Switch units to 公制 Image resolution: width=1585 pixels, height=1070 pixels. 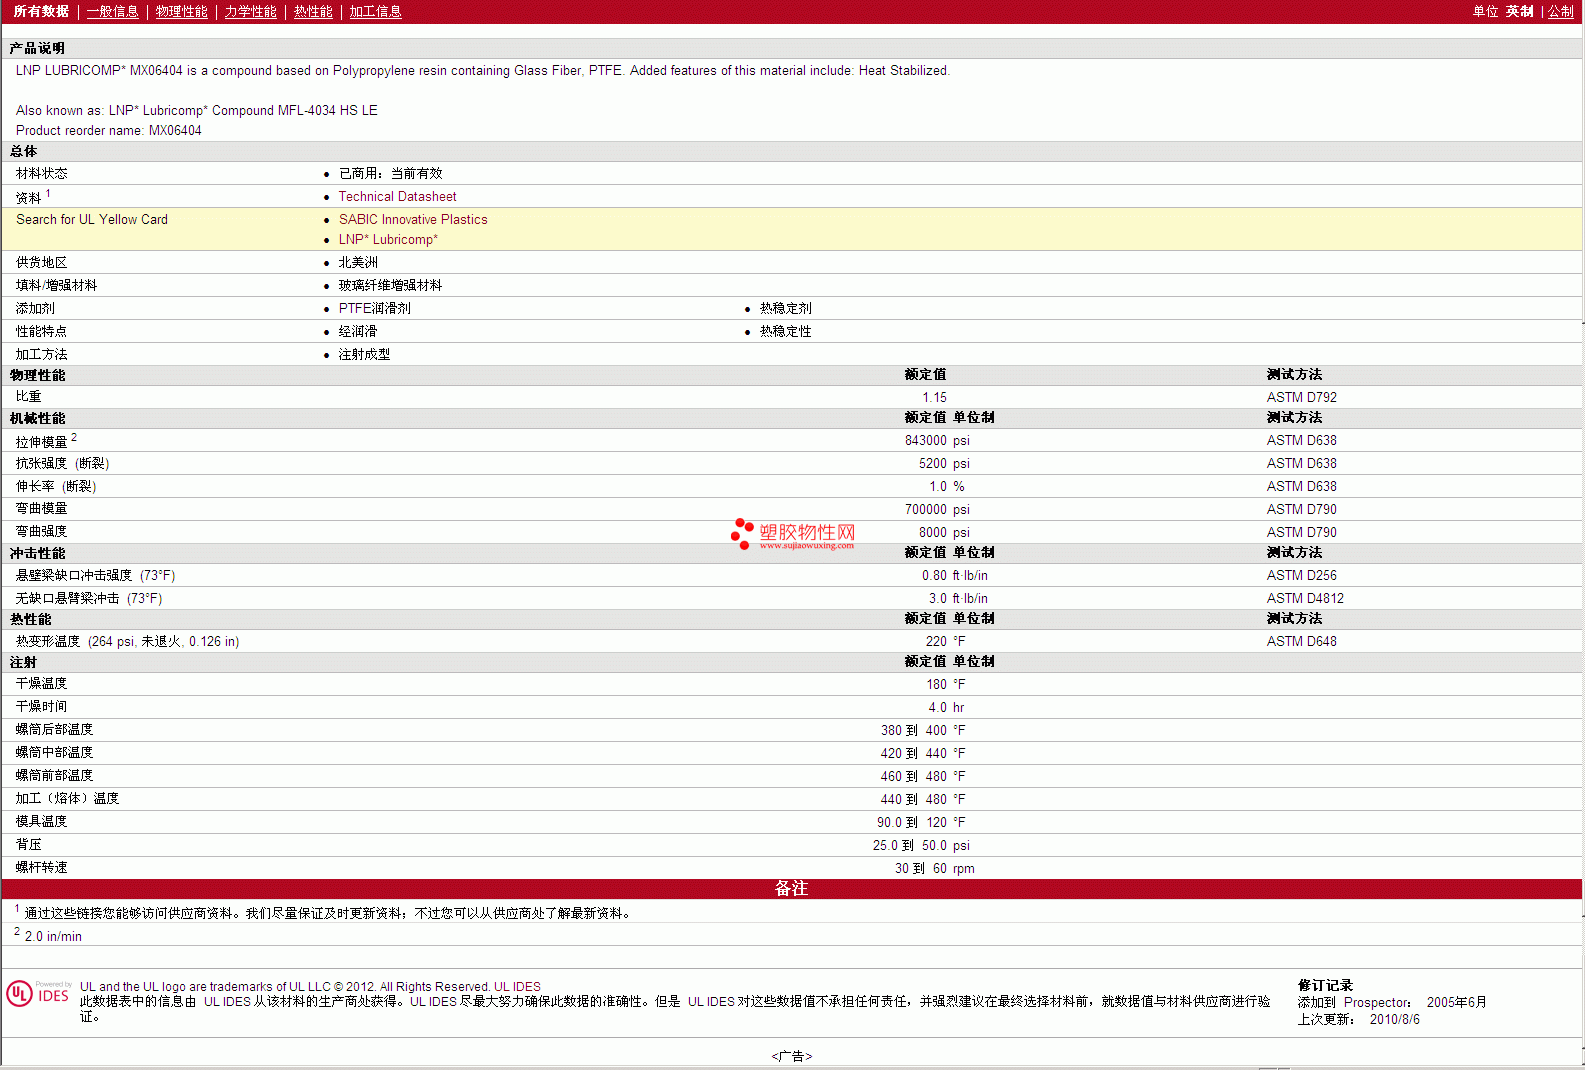[1561, 11]
